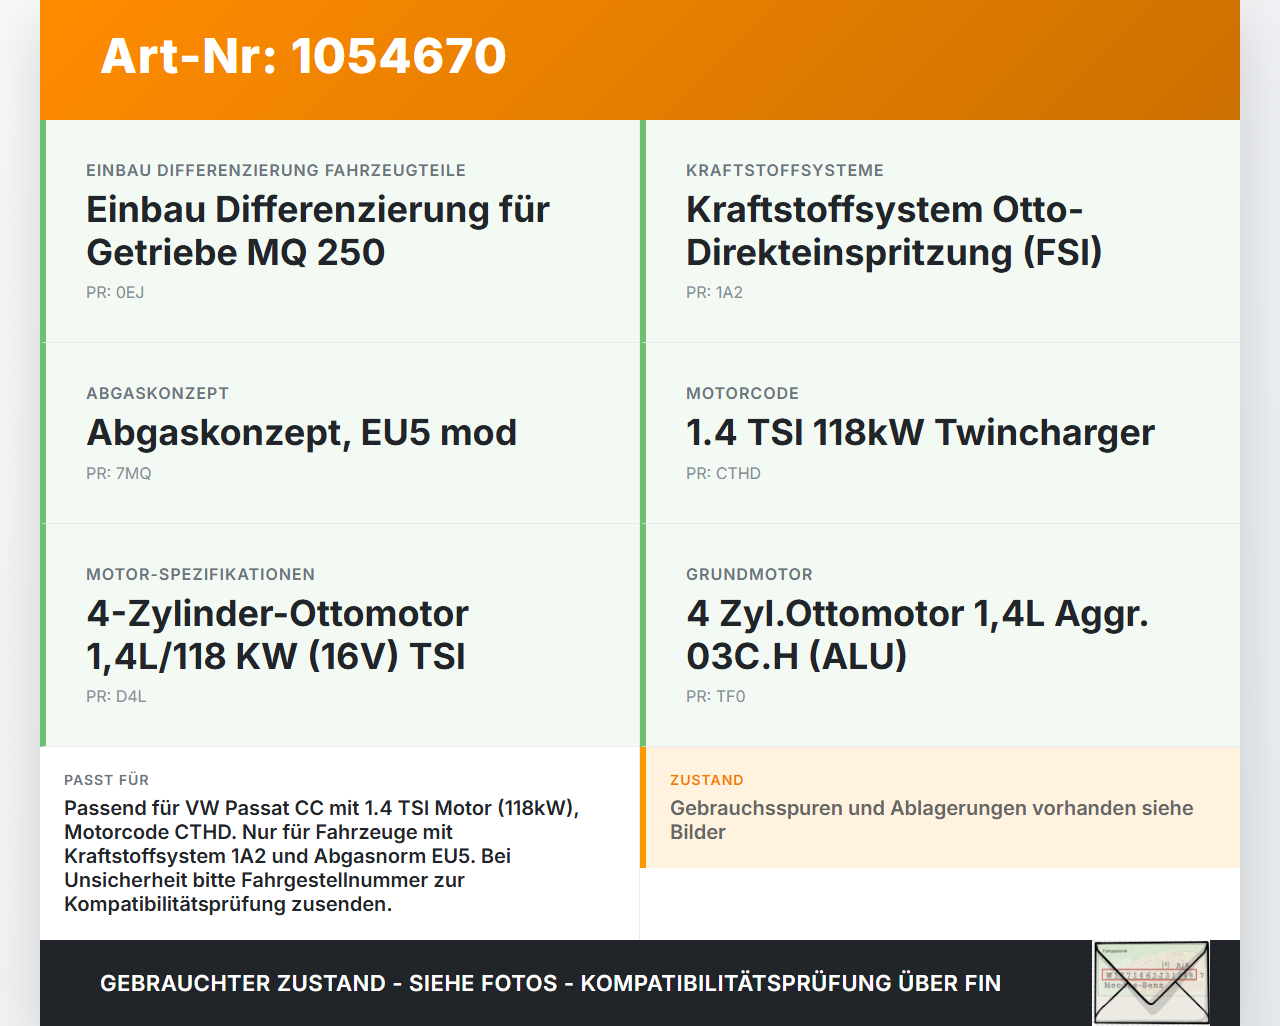Select the PASST FÜR label
1280x1026 pixels.
[x=107, y=780]
